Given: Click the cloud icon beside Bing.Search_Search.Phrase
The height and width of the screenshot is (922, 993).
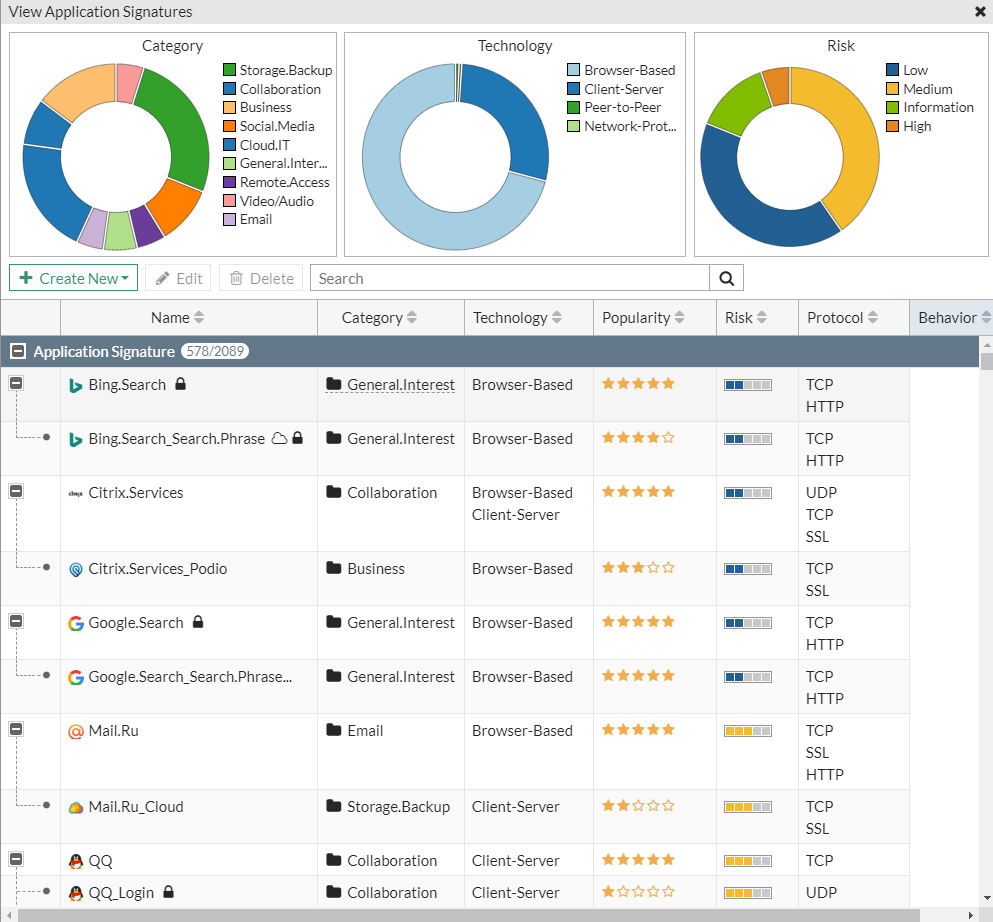Looking at the screenshot, I should (x=280, y=438).
